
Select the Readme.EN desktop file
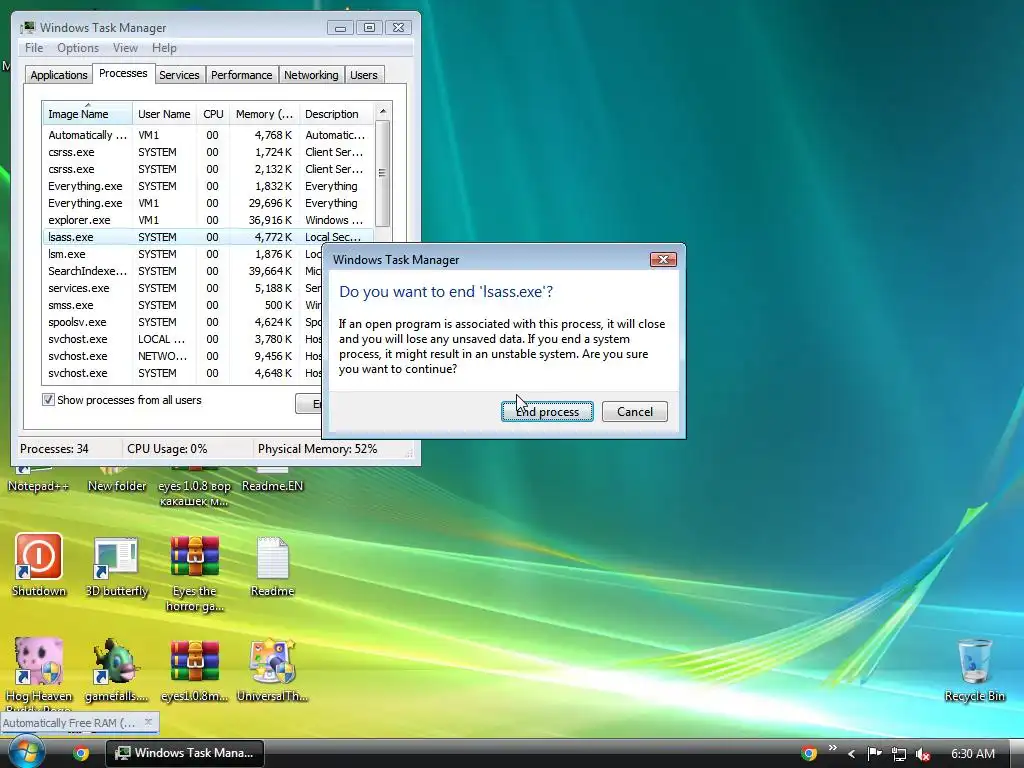(272, 480)
